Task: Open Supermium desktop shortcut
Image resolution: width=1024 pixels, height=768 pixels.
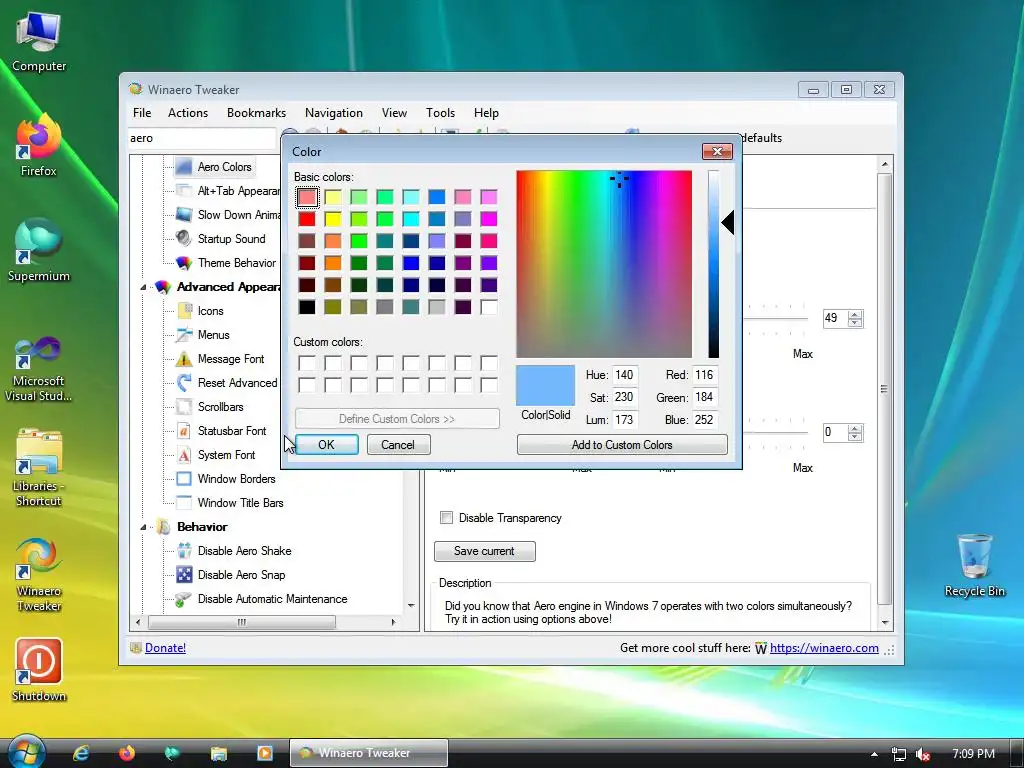Action: coord(39,250)
